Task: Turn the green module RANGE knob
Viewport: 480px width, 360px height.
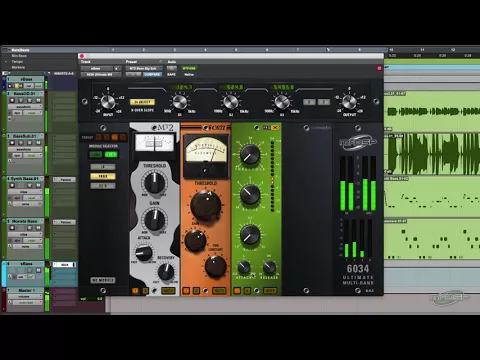Action: coord(250,195)
